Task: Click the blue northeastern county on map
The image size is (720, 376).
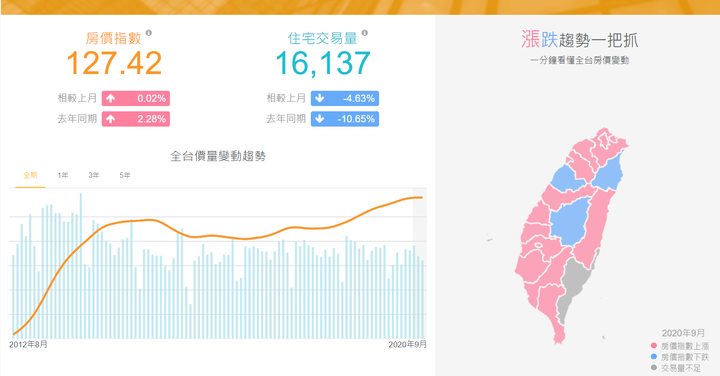Action: (x=609, y=172)
